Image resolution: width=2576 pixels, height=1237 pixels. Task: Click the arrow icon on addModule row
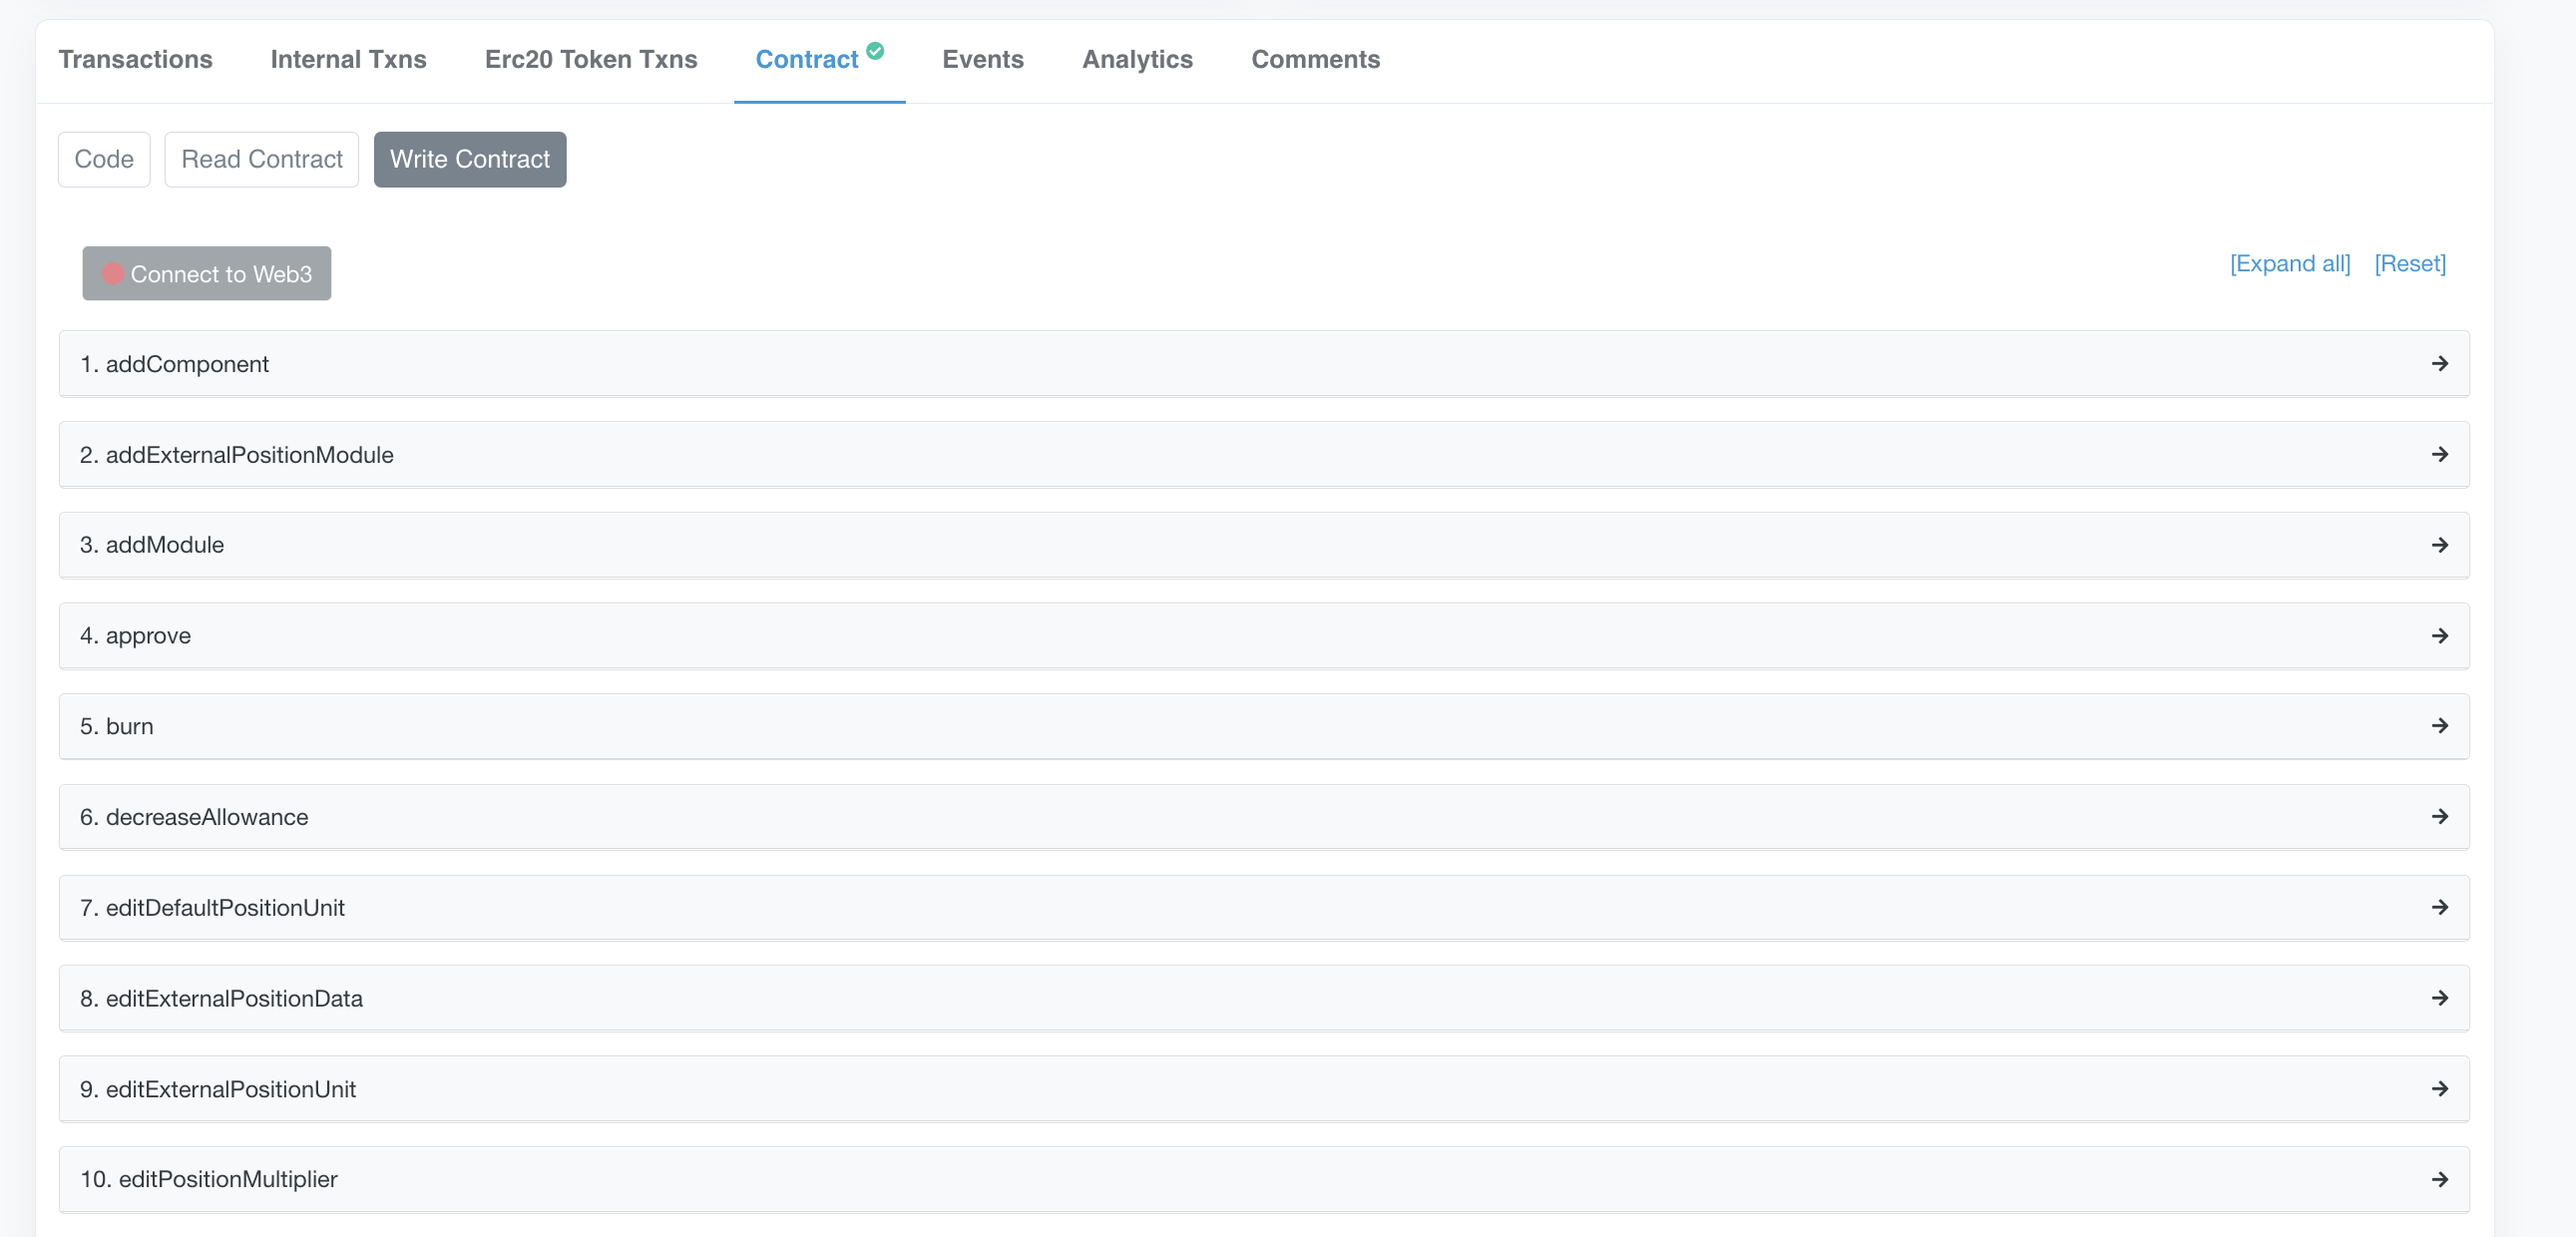tap(2440, 545)
